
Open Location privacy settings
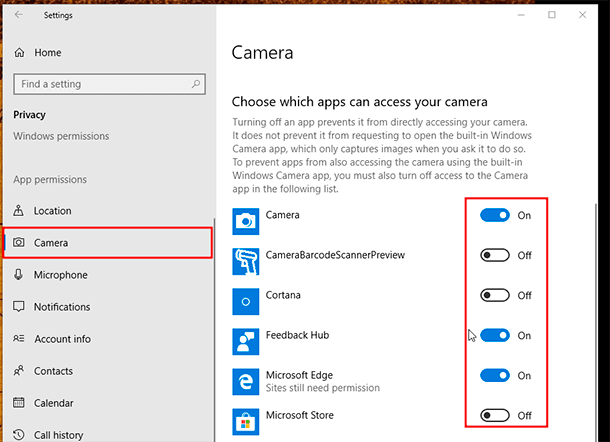tap(52, 211)
